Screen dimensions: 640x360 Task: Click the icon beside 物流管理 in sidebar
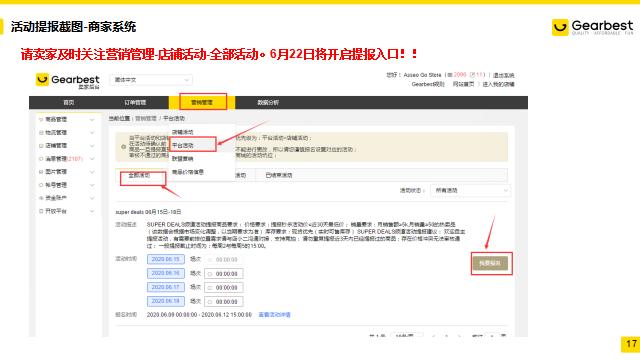point(41,133)
